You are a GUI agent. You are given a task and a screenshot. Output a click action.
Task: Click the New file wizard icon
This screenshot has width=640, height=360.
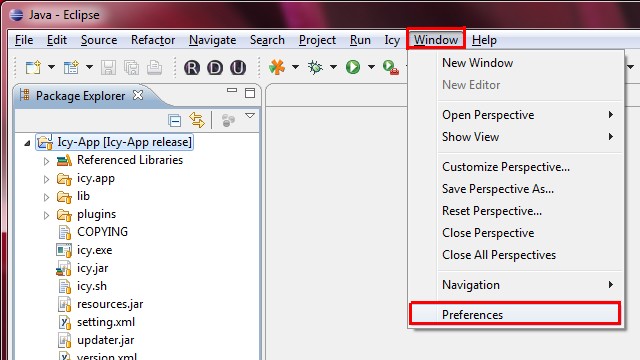[33, 67]
